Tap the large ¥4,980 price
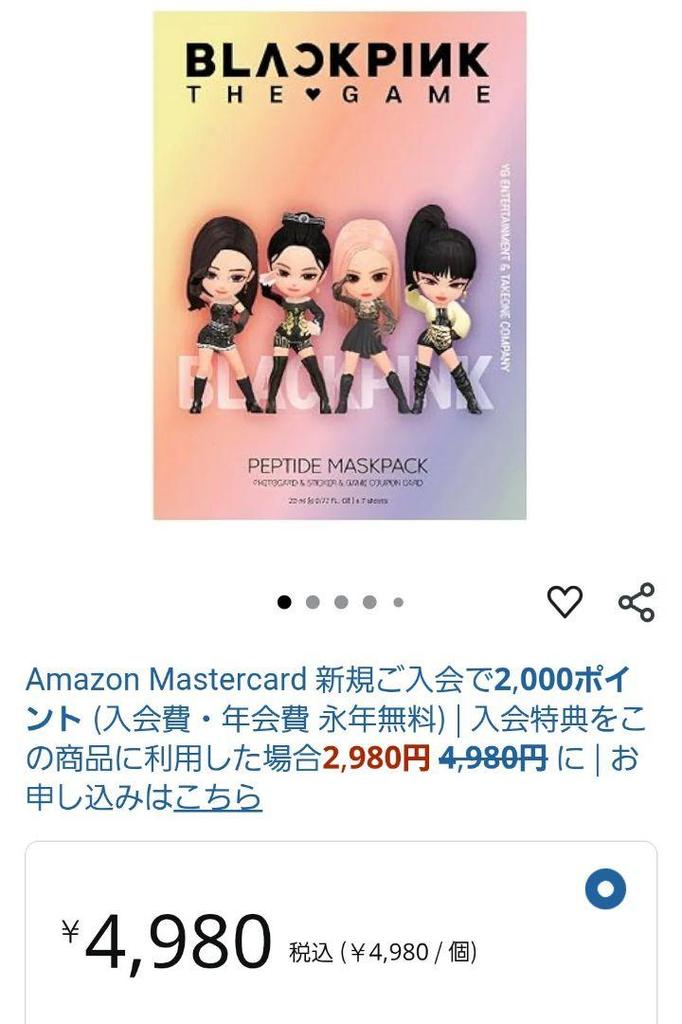The height and width of the screenshot is (1024, 682). (167, 942)
